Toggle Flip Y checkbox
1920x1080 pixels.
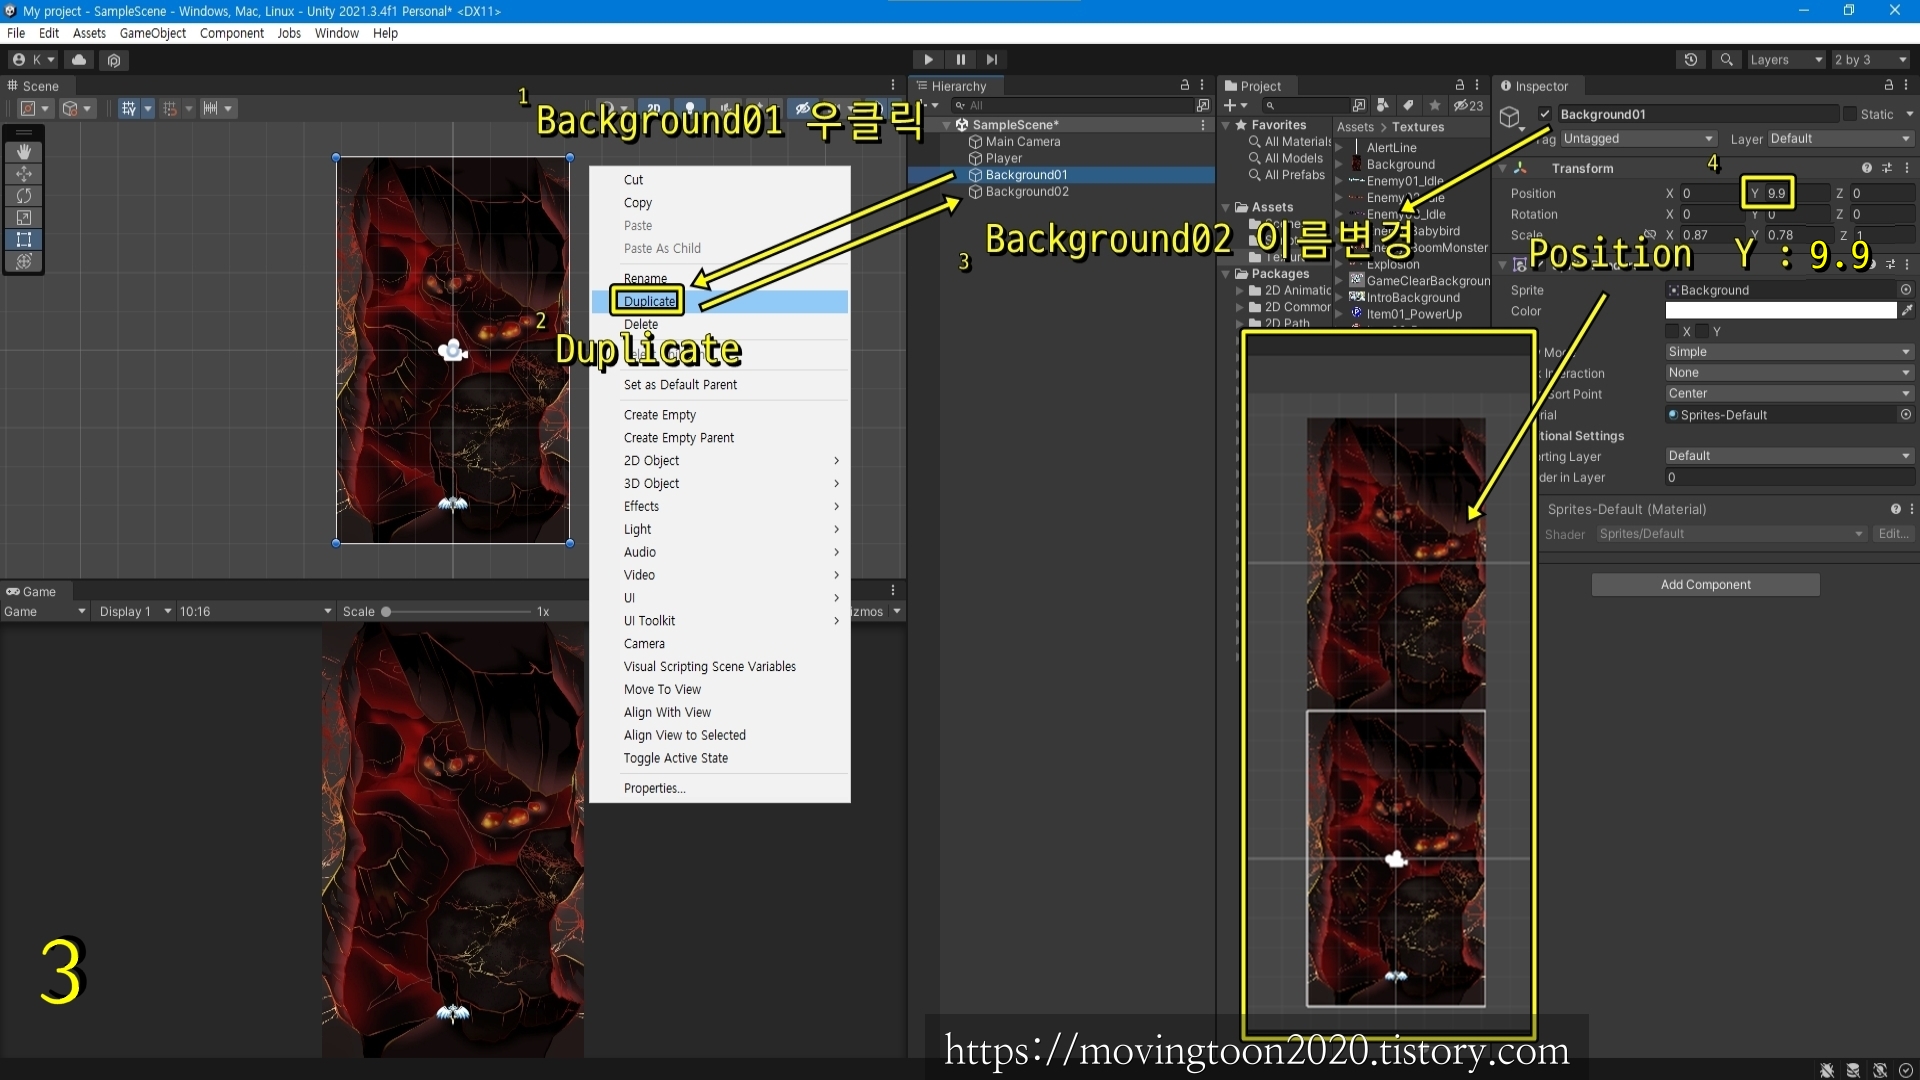click(1702, 331)
